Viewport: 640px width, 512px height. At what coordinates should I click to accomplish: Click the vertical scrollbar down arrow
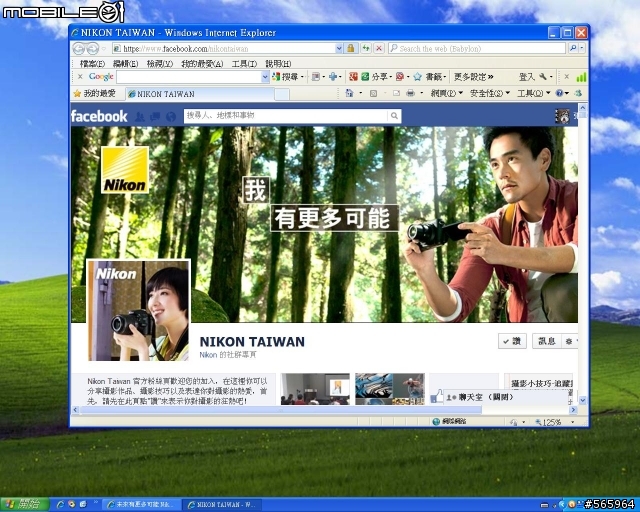tap(582, 401)
